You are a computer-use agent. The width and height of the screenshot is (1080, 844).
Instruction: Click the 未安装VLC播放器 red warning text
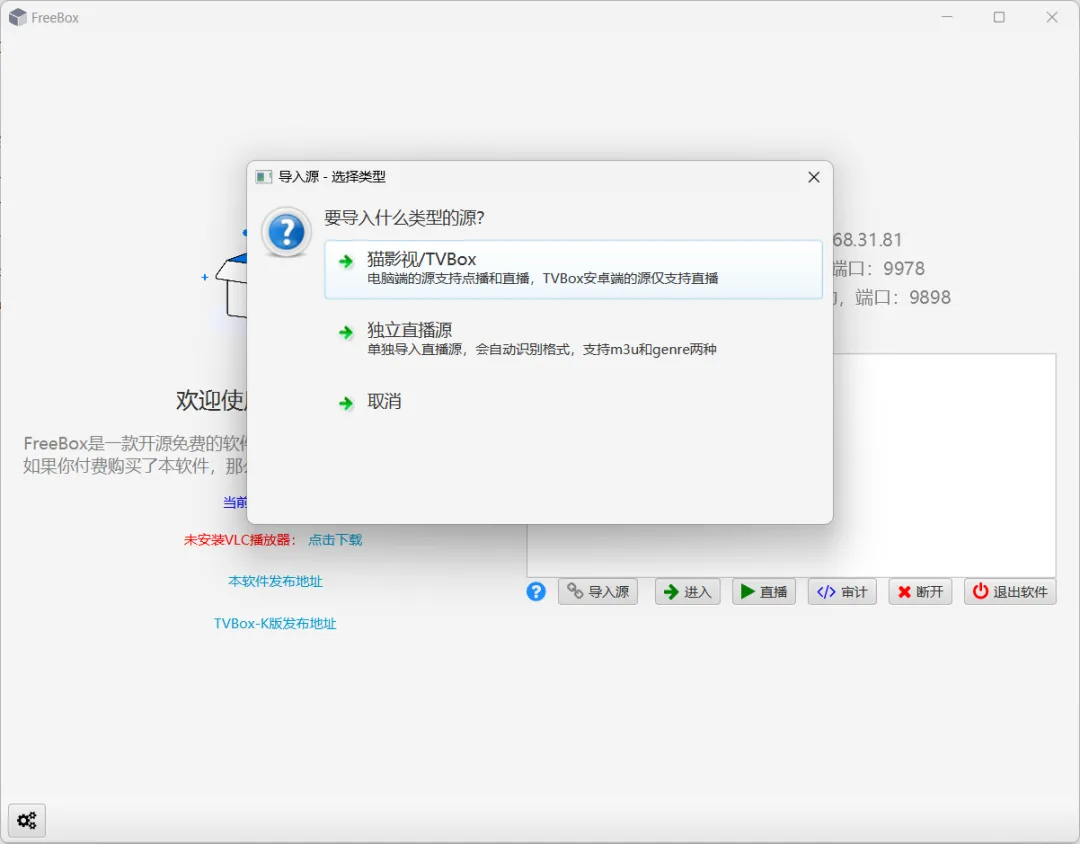click(x=240, y=539)
